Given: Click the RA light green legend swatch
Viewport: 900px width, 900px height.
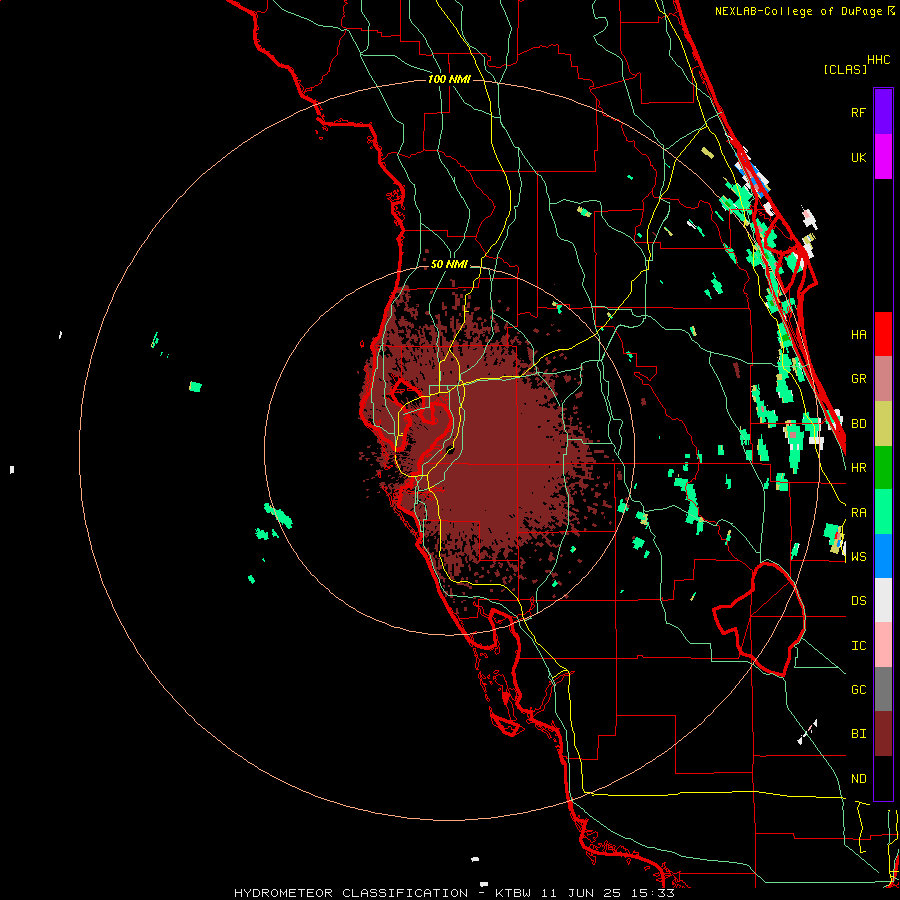Looking at the screenshot, I should point(883,512).
